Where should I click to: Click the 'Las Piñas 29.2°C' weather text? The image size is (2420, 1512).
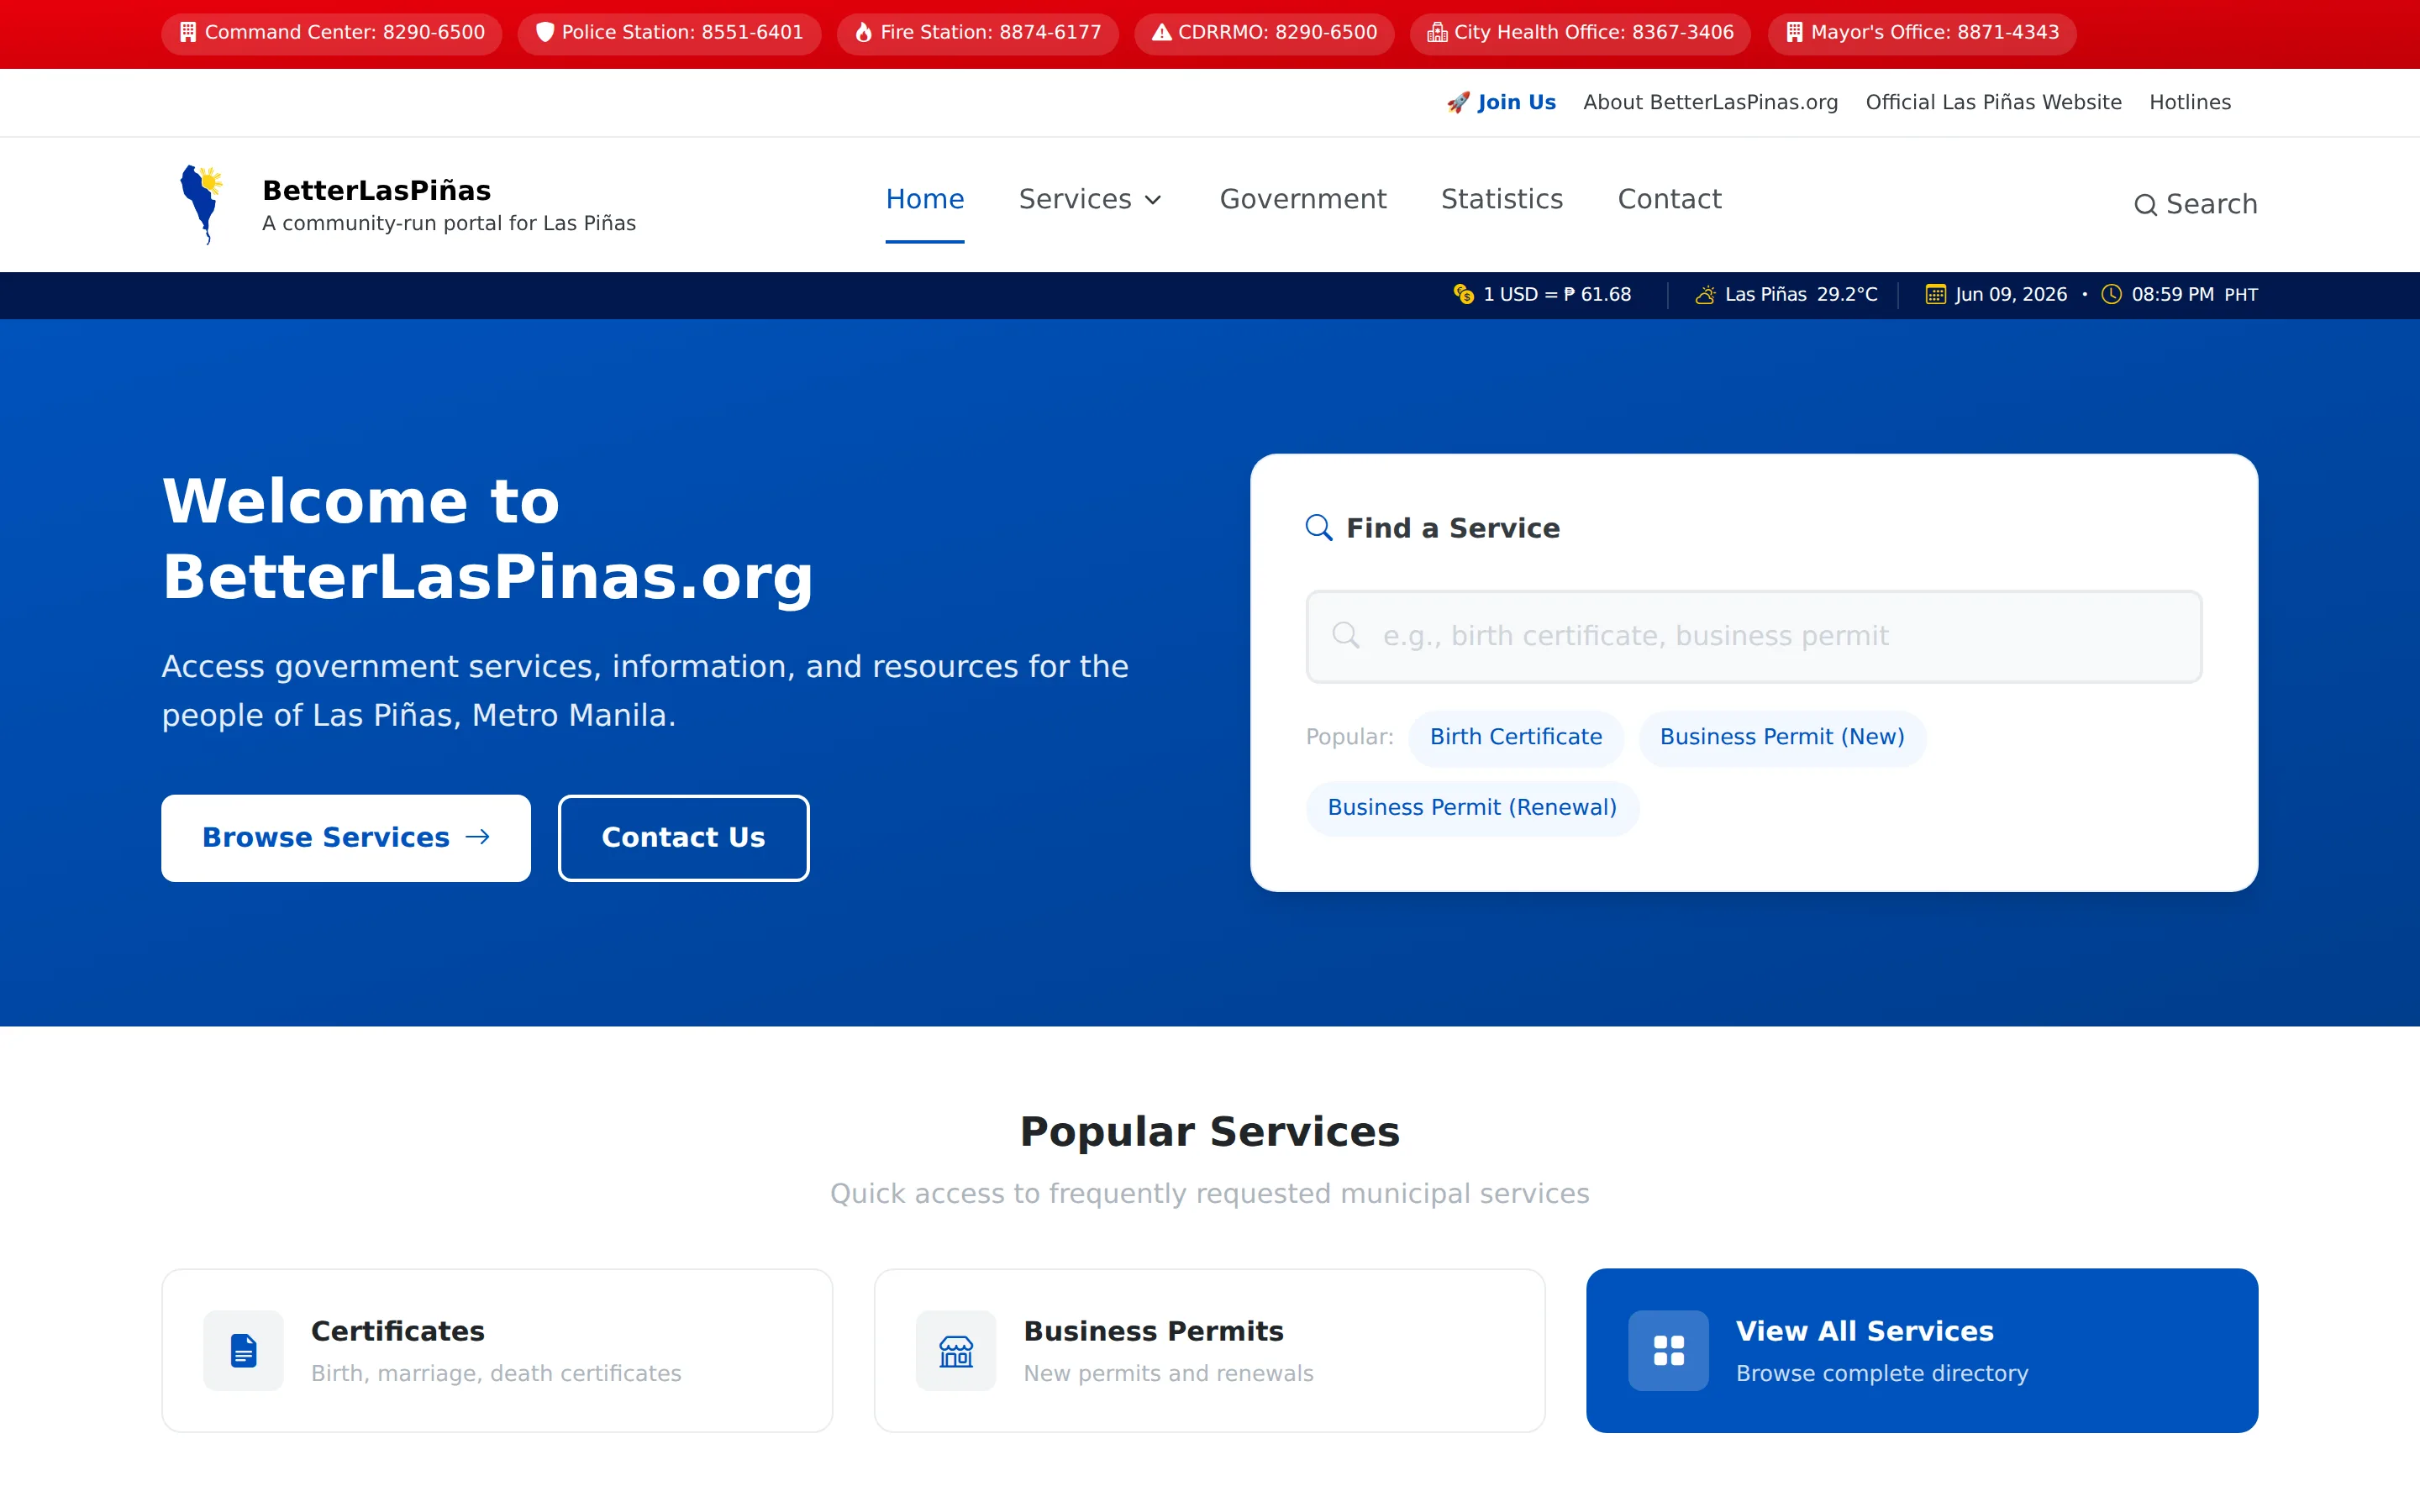pos(1801,294)
